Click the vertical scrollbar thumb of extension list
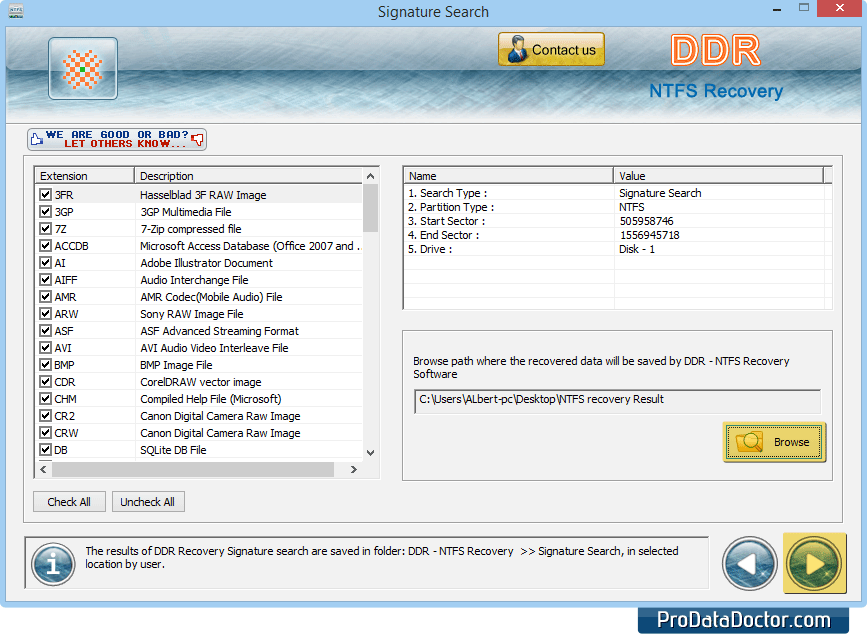867x634 pixels. click(370, 208)
